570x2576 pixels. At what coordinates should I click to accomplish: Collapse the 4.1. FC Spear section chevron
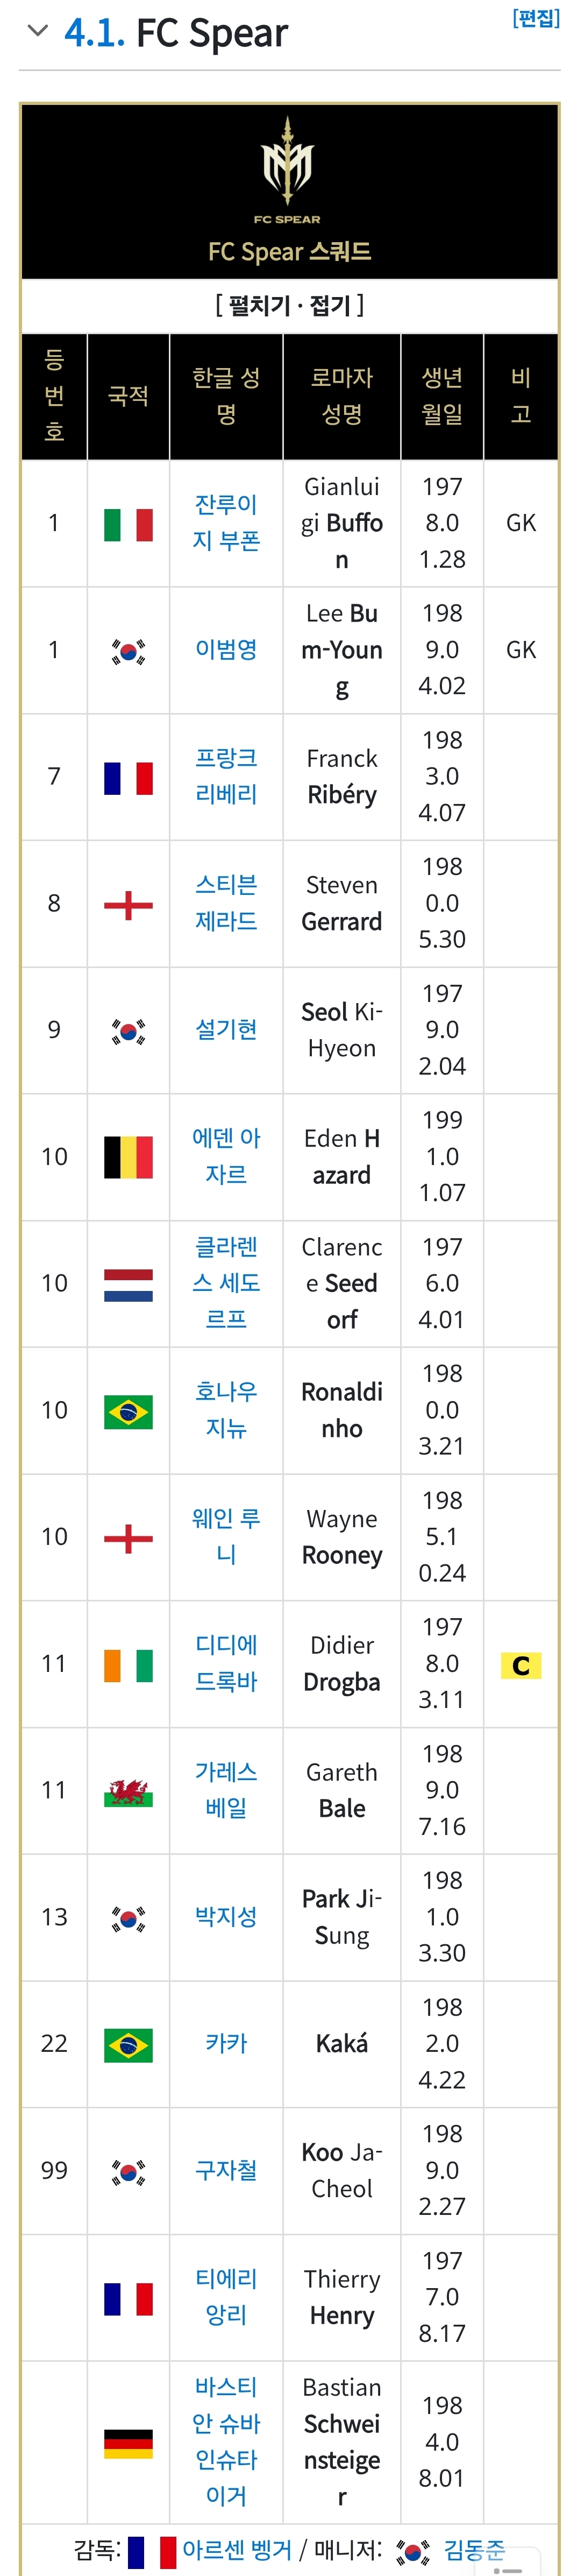[x=38, y=31]
